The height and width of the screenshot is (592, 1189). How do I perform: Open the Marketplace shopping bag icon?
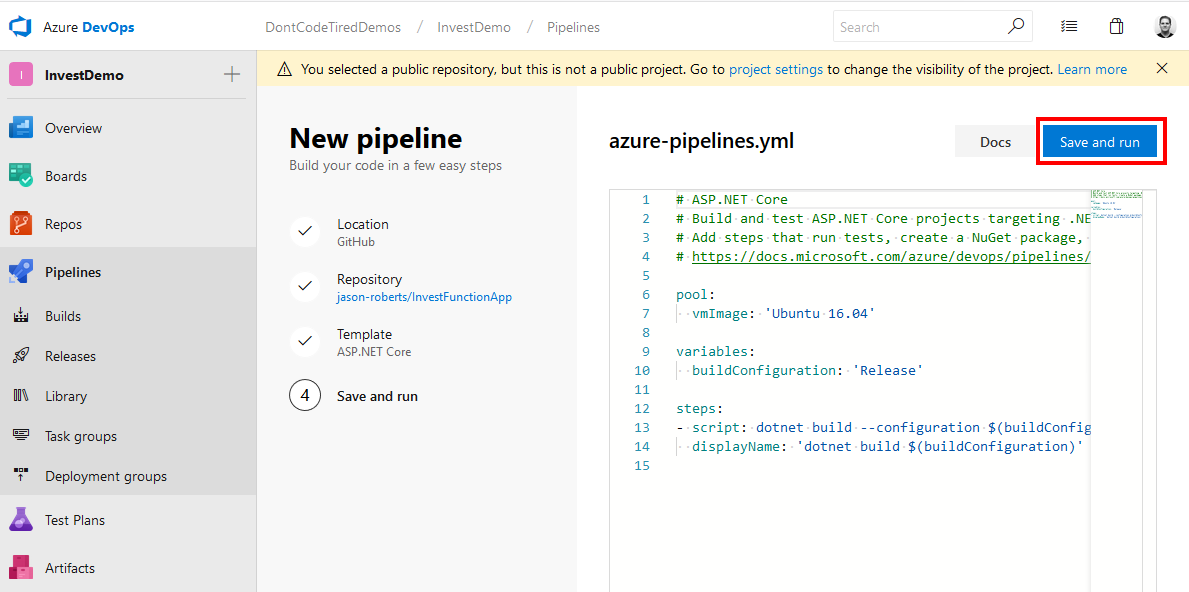[1116, 25]
